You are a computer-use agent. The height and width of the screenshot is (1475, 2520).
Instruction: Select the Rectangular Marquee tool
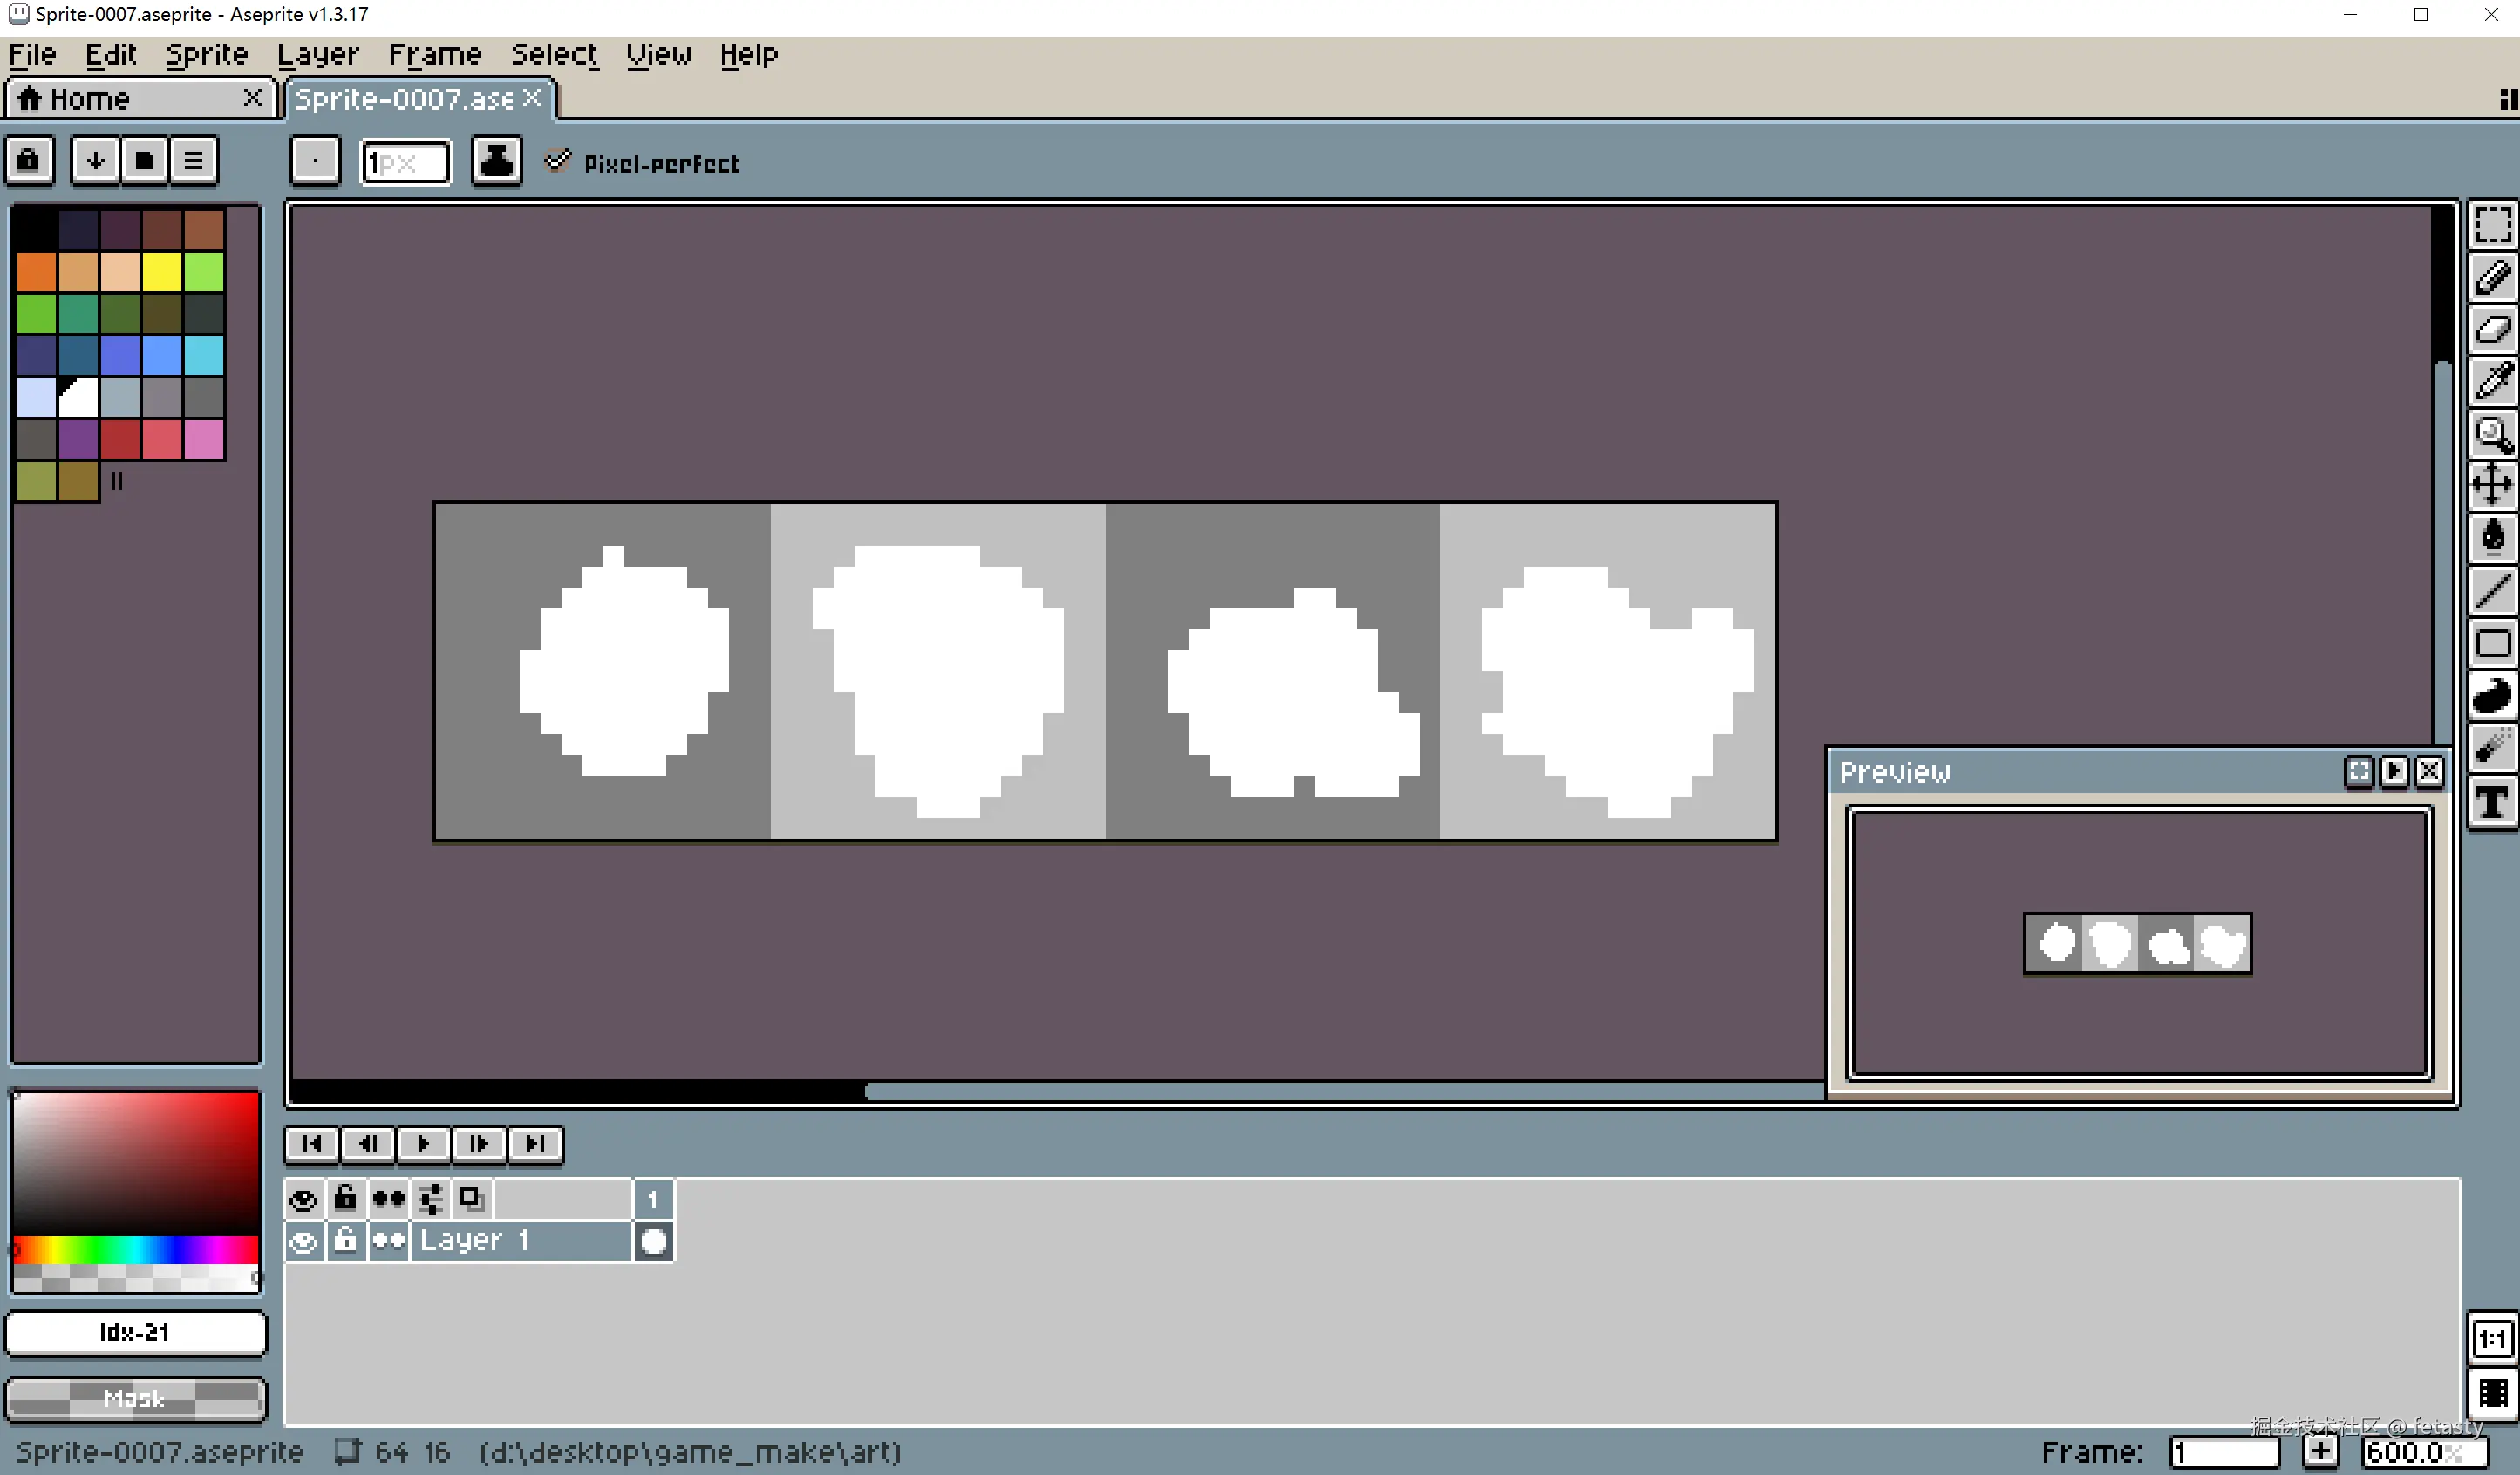click(2492, 225)
